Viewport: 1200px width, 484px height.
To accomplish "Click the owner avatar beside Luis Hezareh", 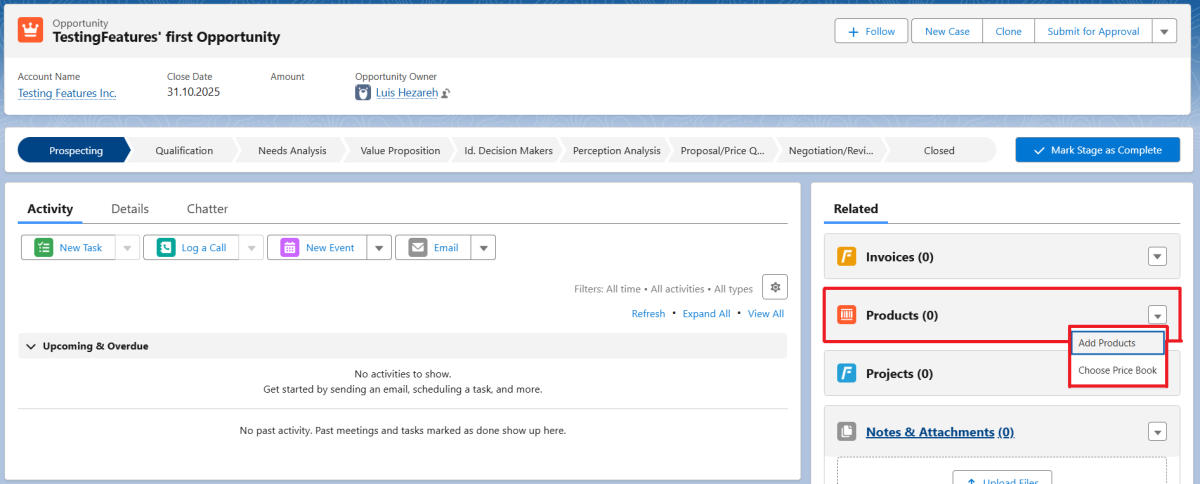I will (363, 93).
